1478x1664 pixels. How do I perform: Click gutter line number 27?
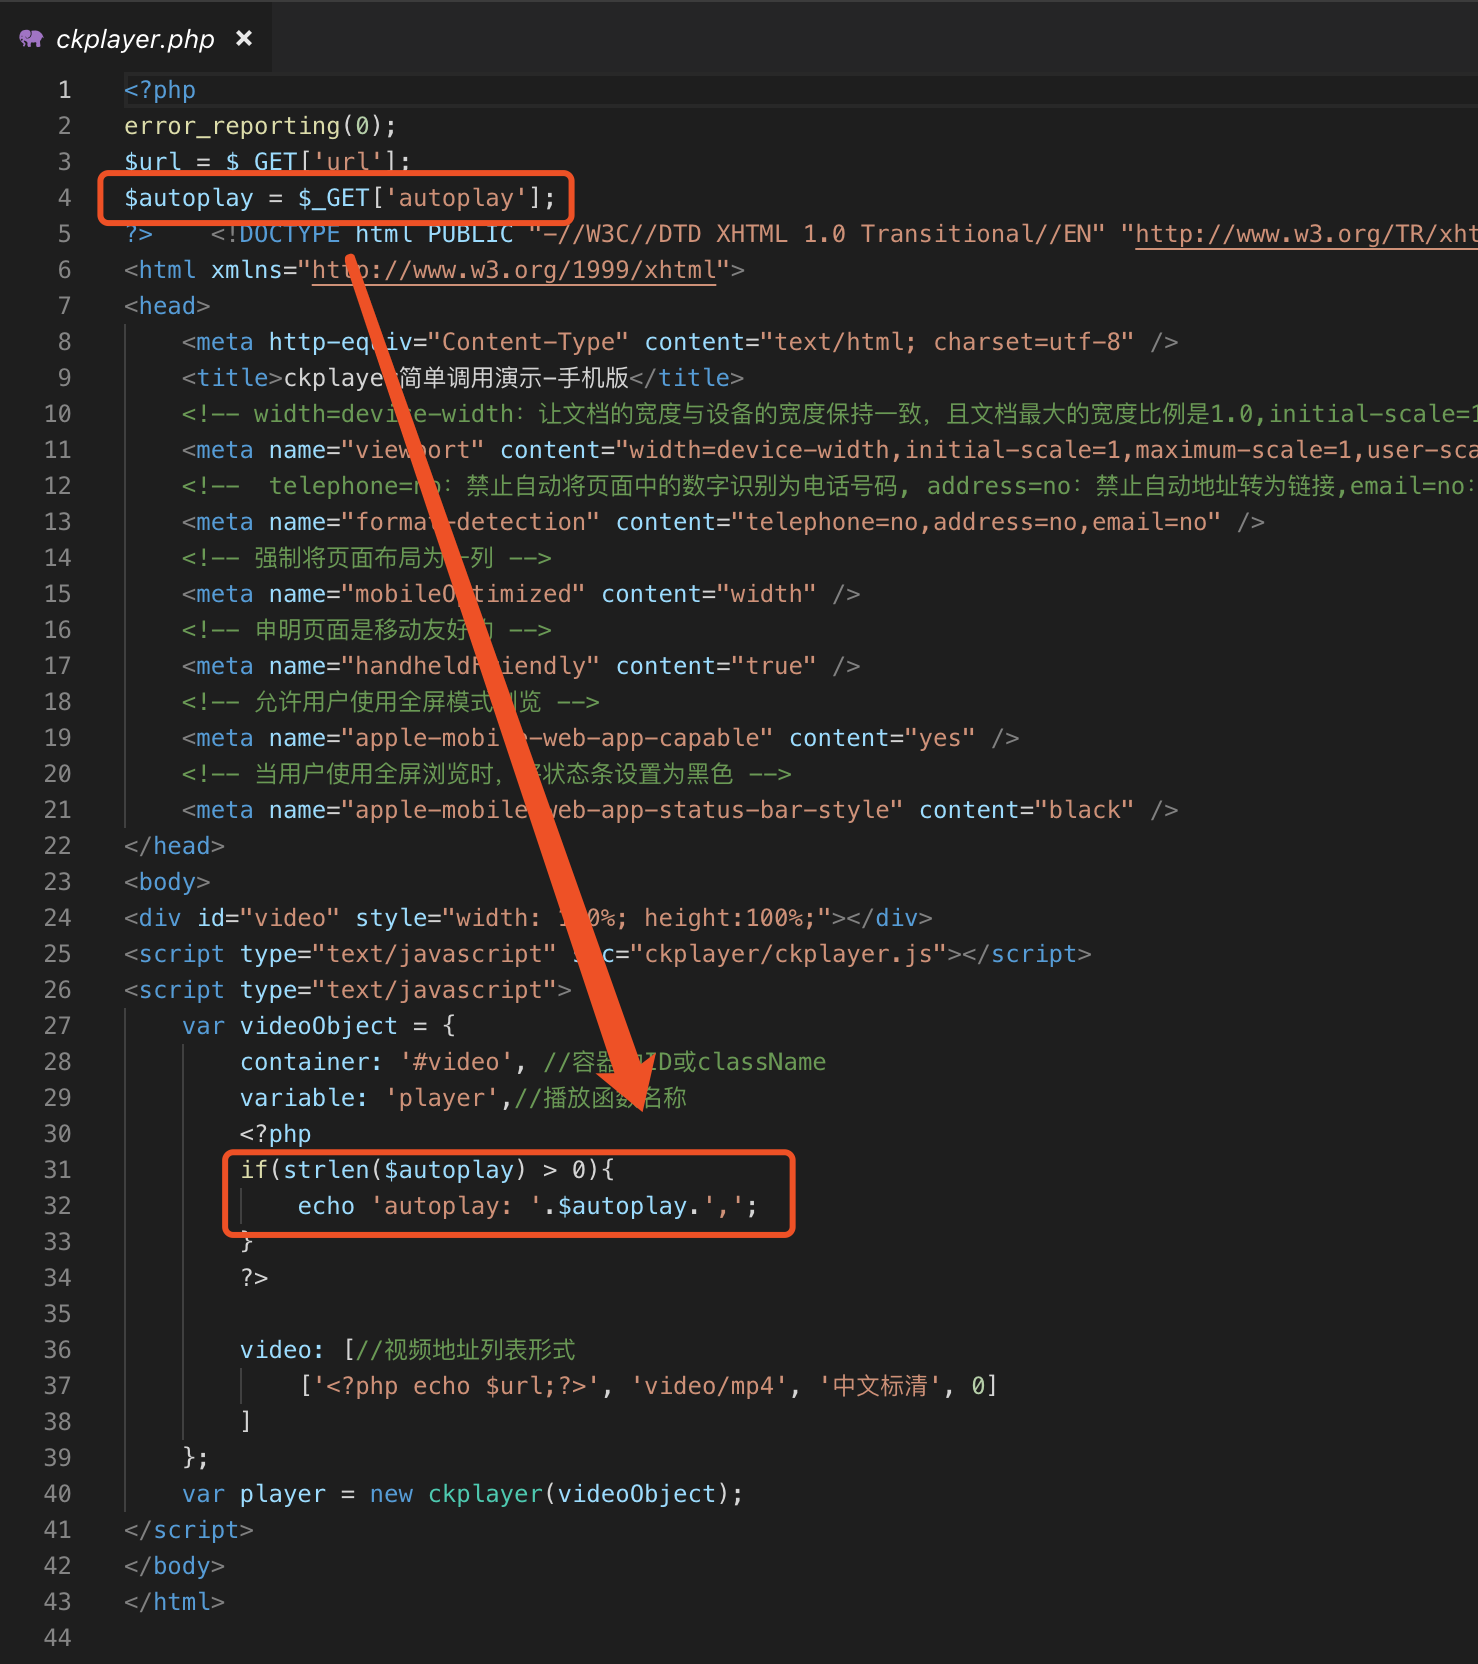pos(57,1026)
